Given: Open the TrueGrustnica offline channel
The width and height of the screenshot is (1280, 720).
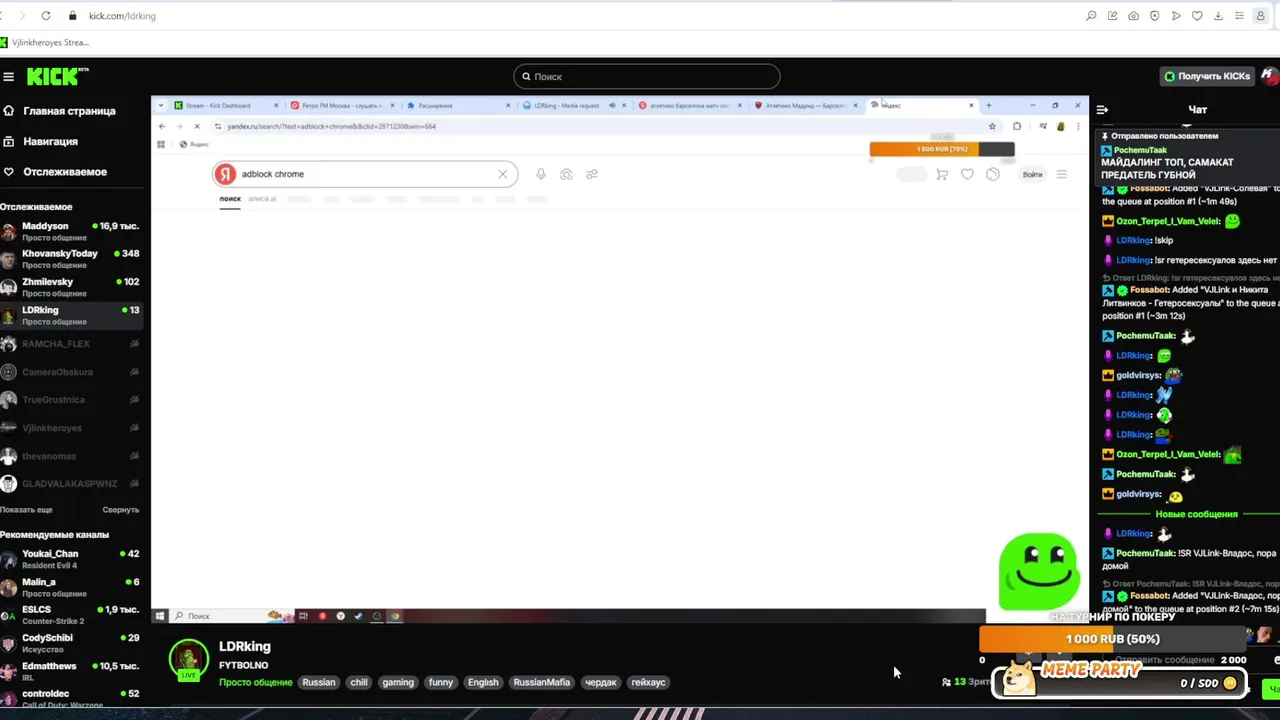Looking at the screenshot, I should [71, 400].
